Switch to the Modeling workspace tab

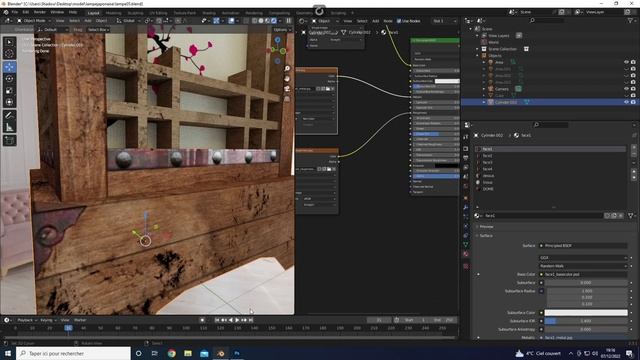point(113,13)
